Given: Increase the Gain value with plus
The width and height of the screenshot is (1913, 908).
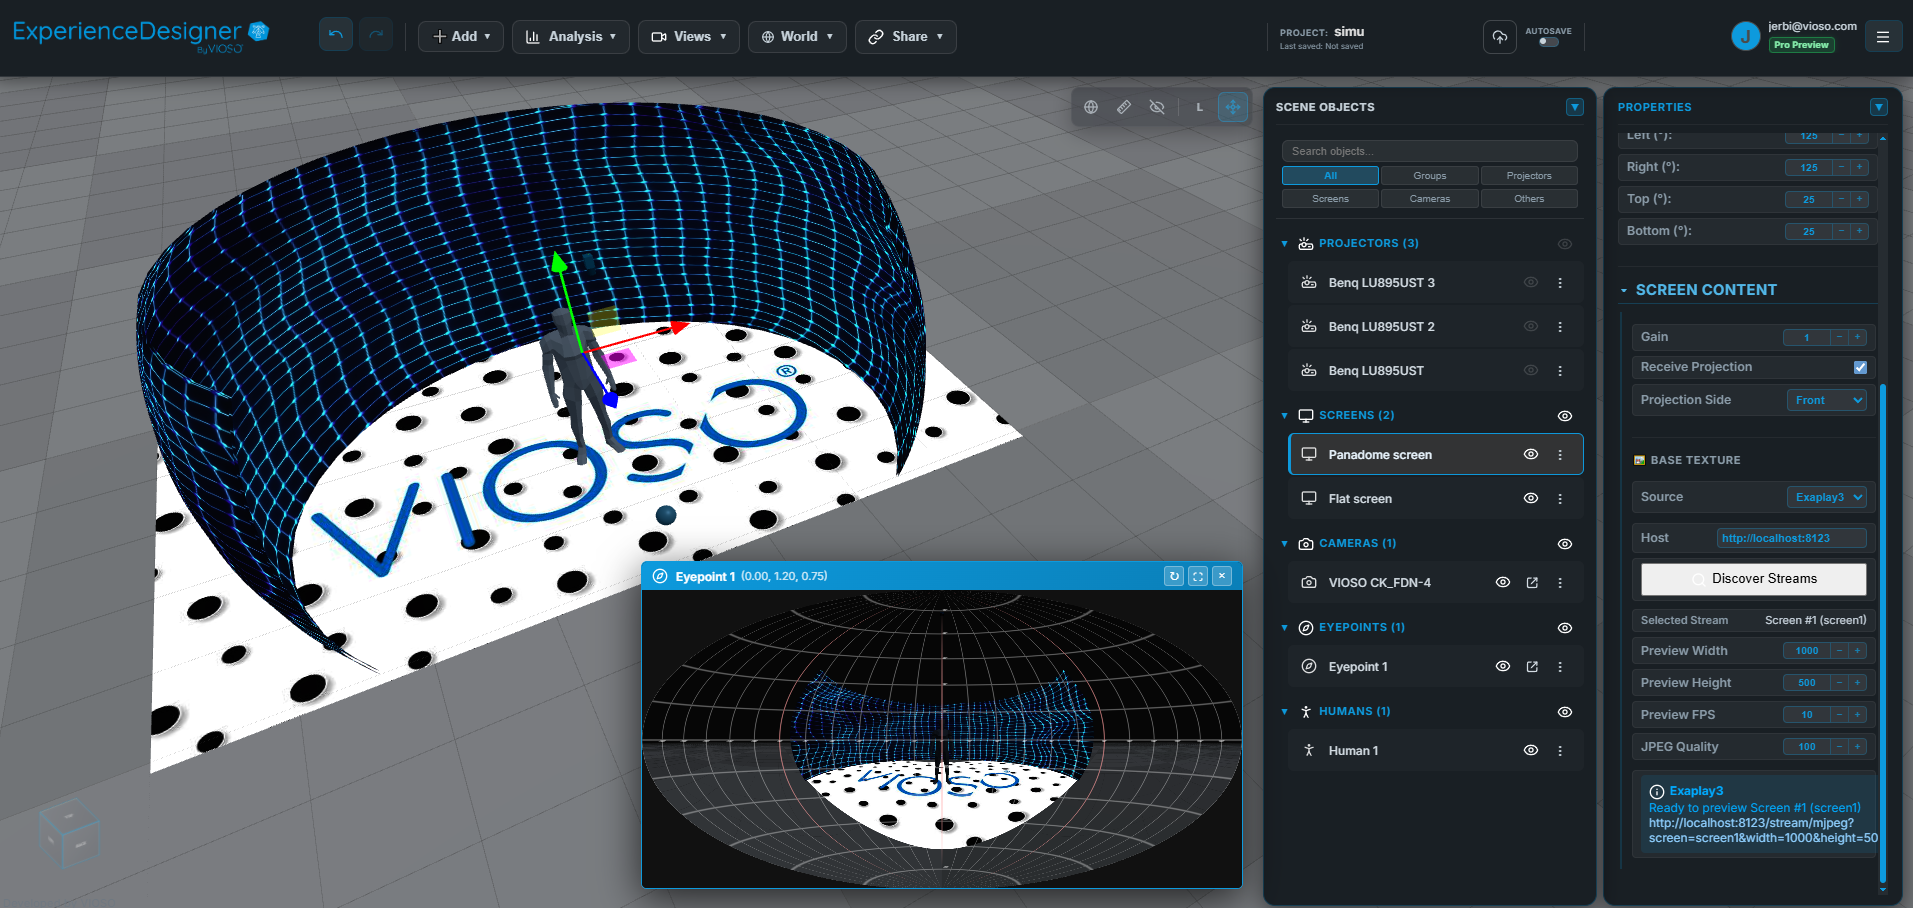Looking at the screenshot, I should point(1858,338).
